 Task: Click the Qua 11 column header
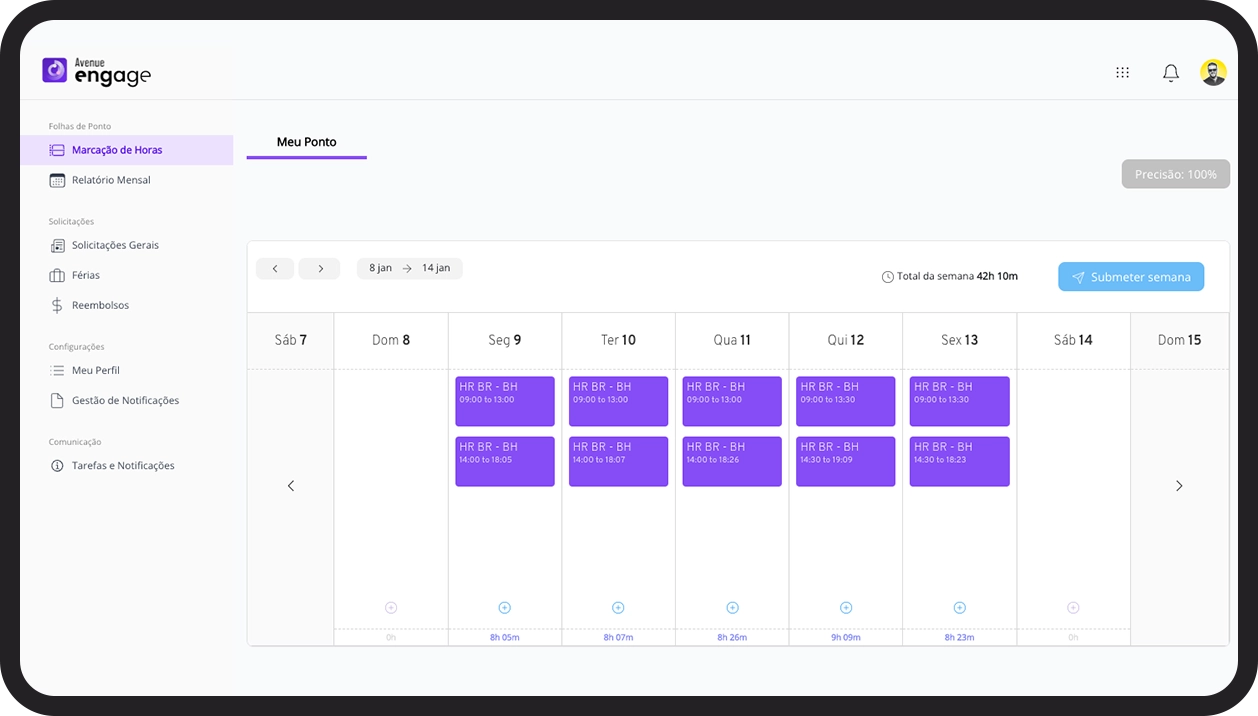click(x=732, y=340)
